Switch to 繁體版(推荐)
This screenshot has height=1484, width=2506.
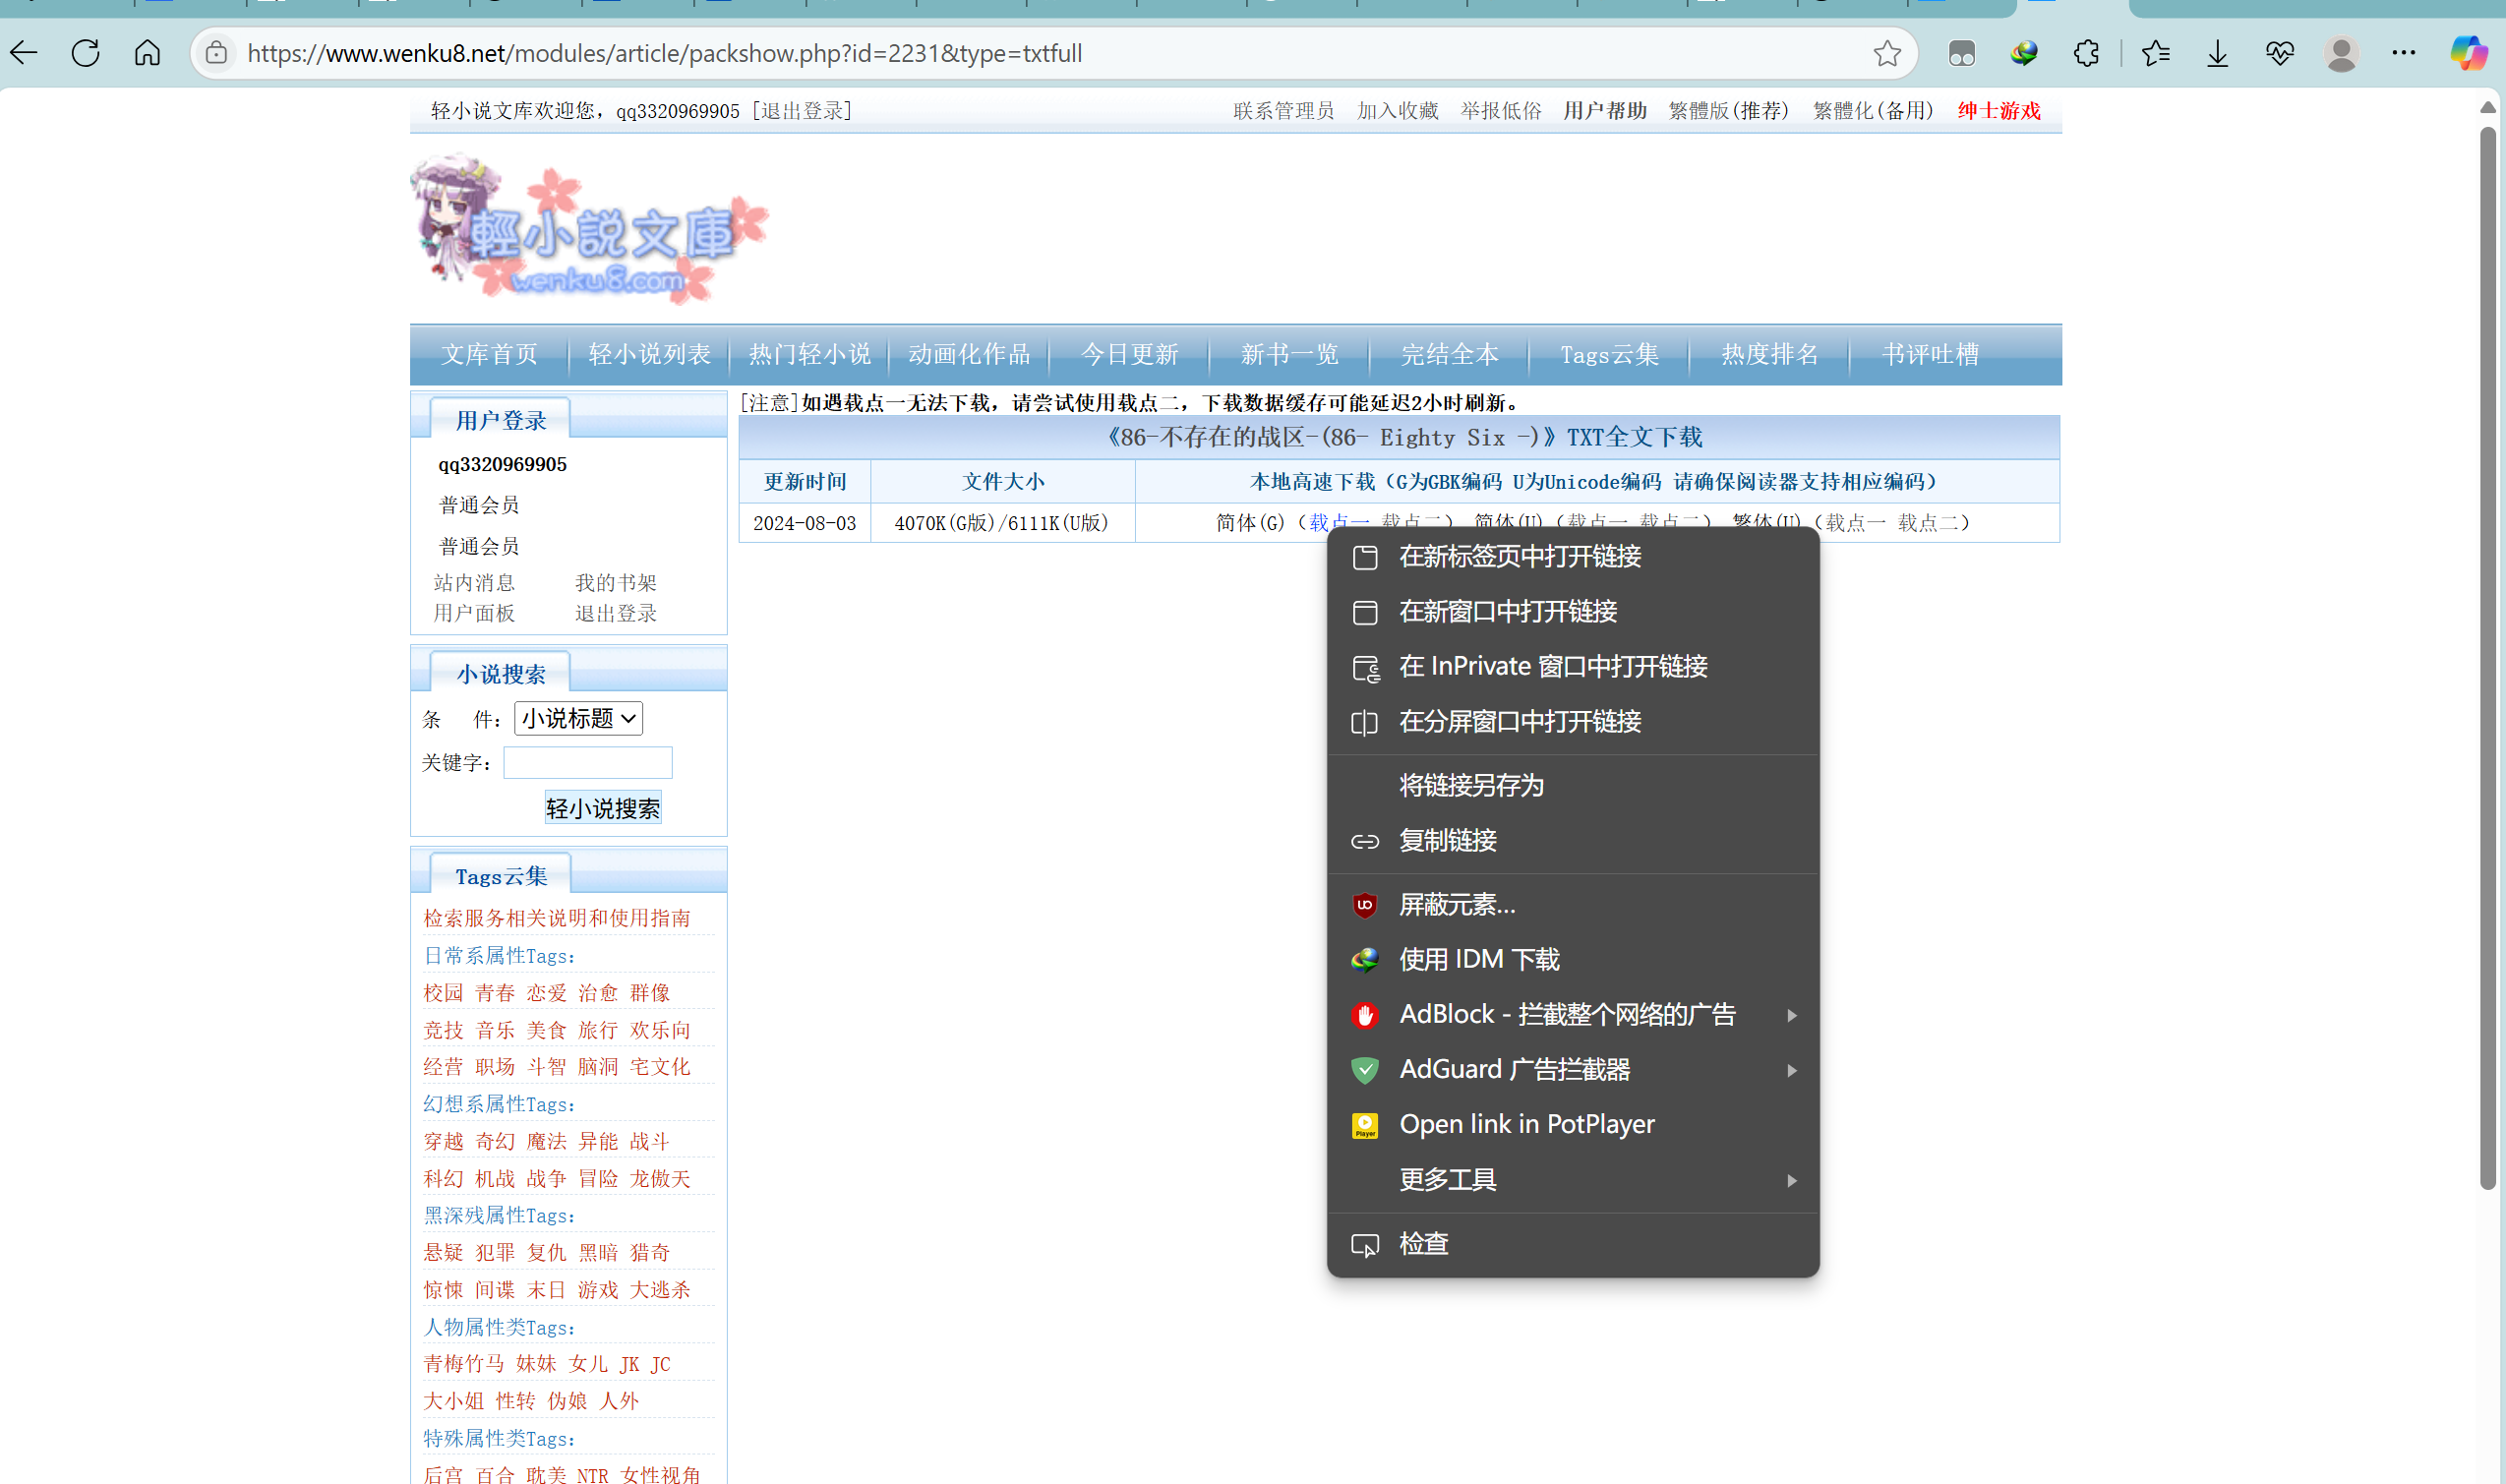[x=1728, y=110]
